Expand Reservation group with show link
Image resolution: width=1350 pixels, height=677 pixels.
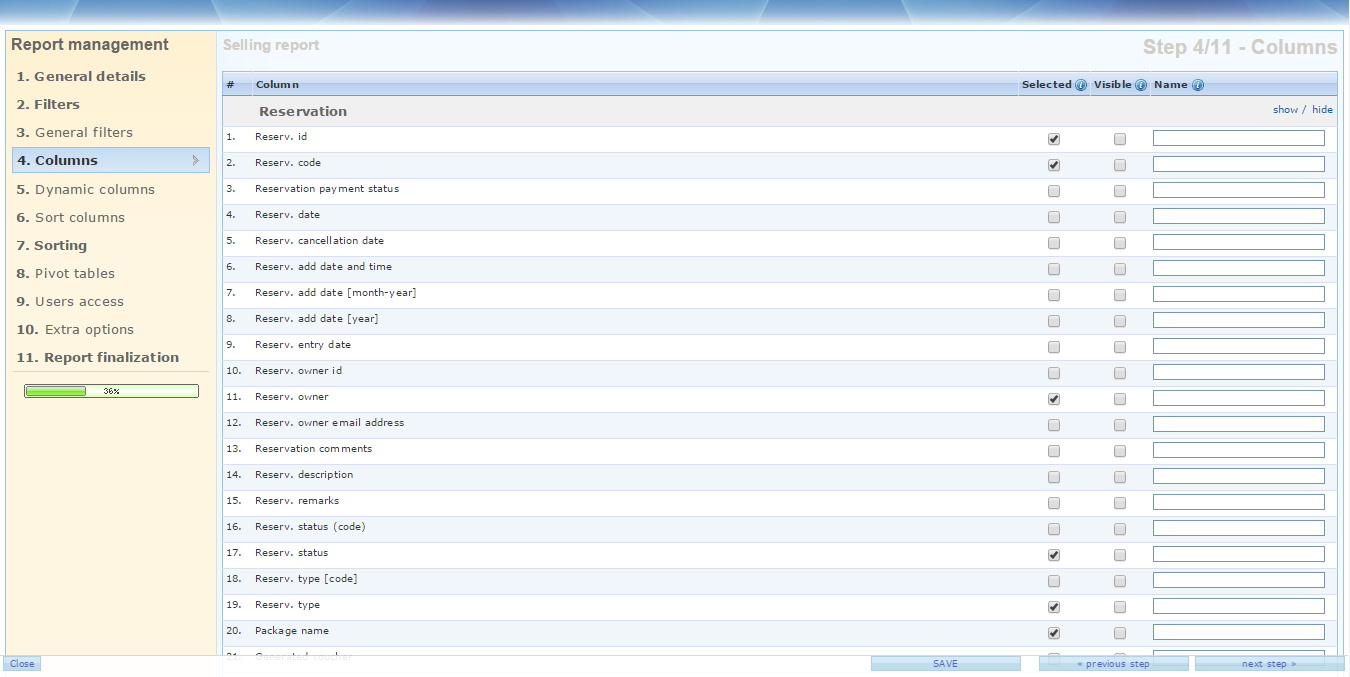click(x=1285, y=110)
